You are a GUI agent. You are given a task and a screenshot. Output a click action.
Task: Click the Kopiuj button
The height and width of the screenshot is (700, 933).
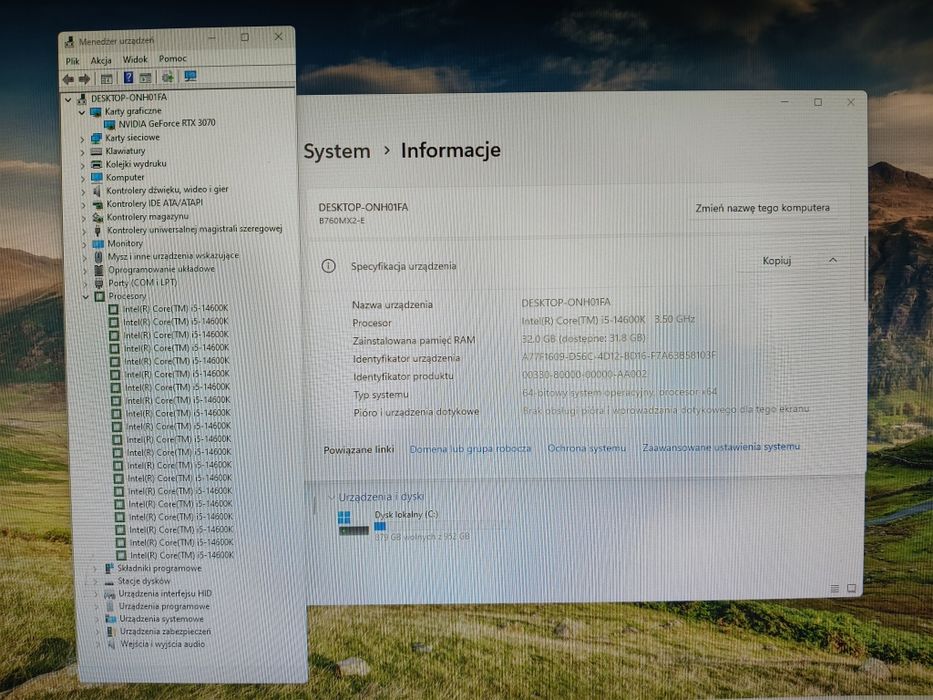point(777,261)
